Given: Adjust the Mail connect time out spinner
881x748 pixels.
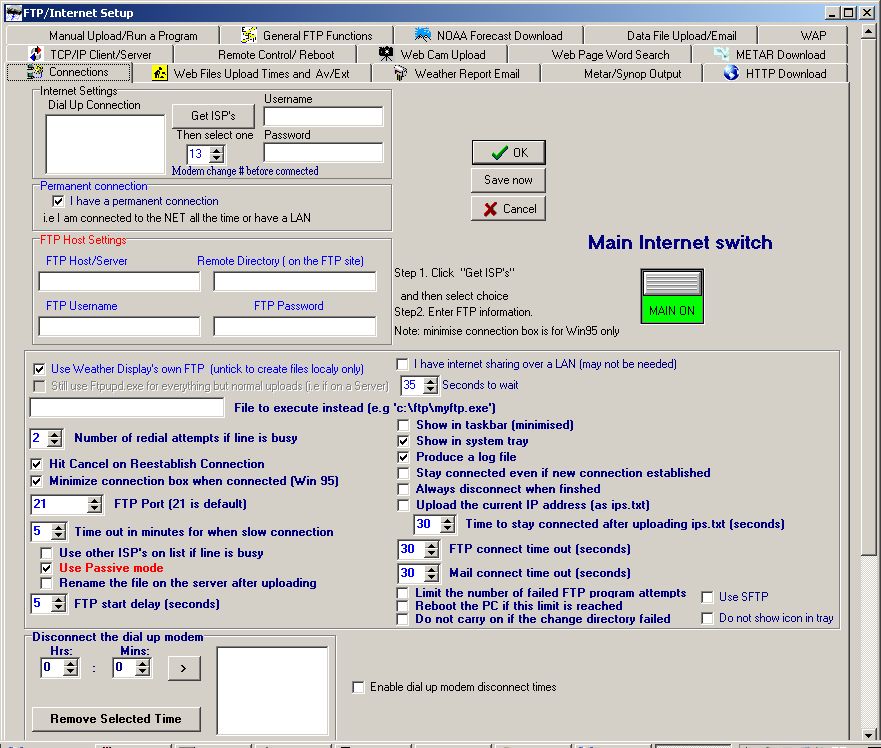Looking at the screenshot, I should [x=432, y=573].
